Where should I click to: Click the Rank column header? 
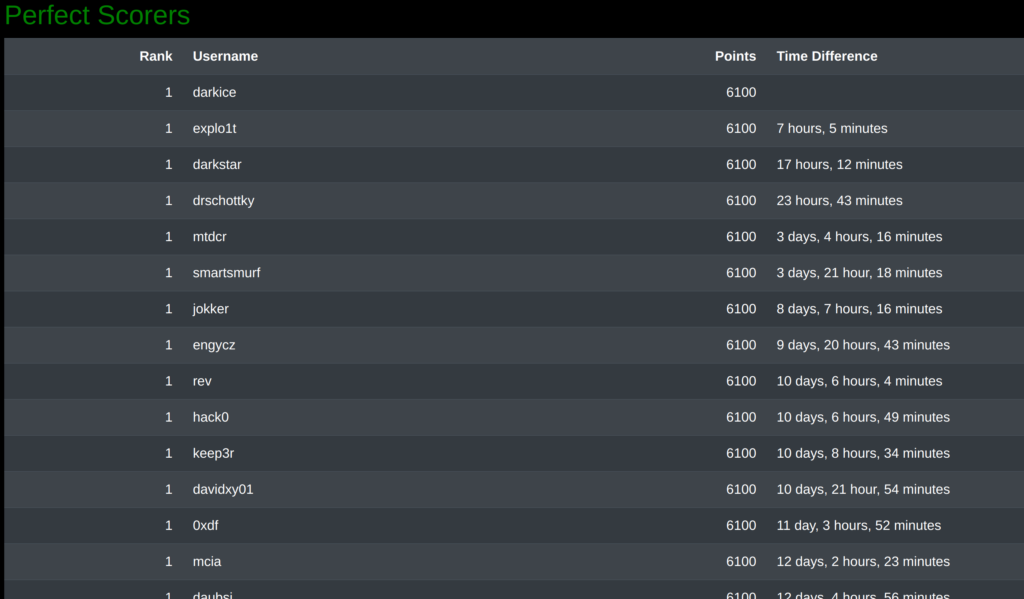(155, 56)
